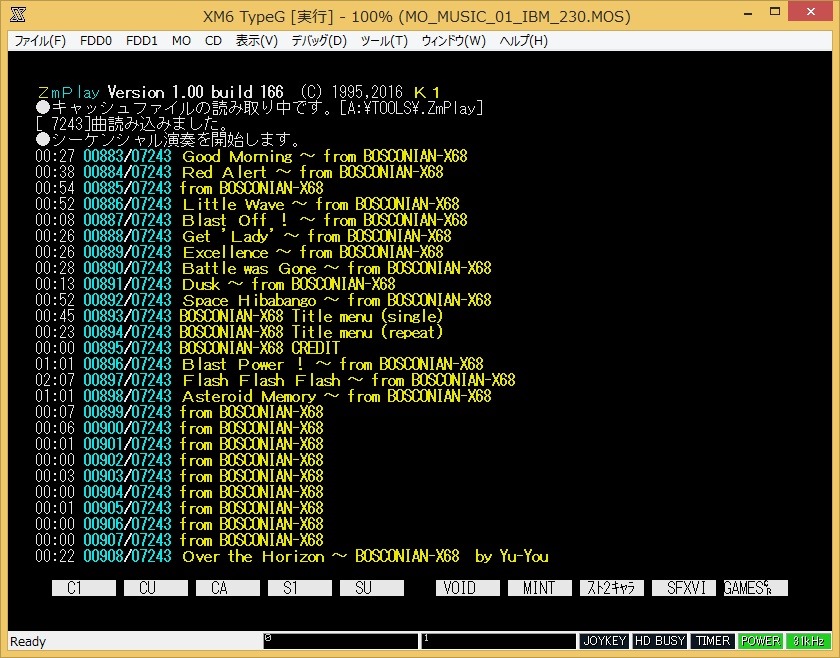
Task: Minimize the XM6 TypeG window
Action: [x=748, y=12]
